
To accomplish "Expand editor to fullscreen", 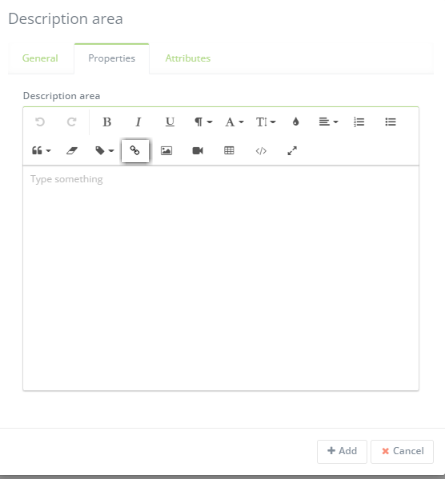I will coord(292,151).
